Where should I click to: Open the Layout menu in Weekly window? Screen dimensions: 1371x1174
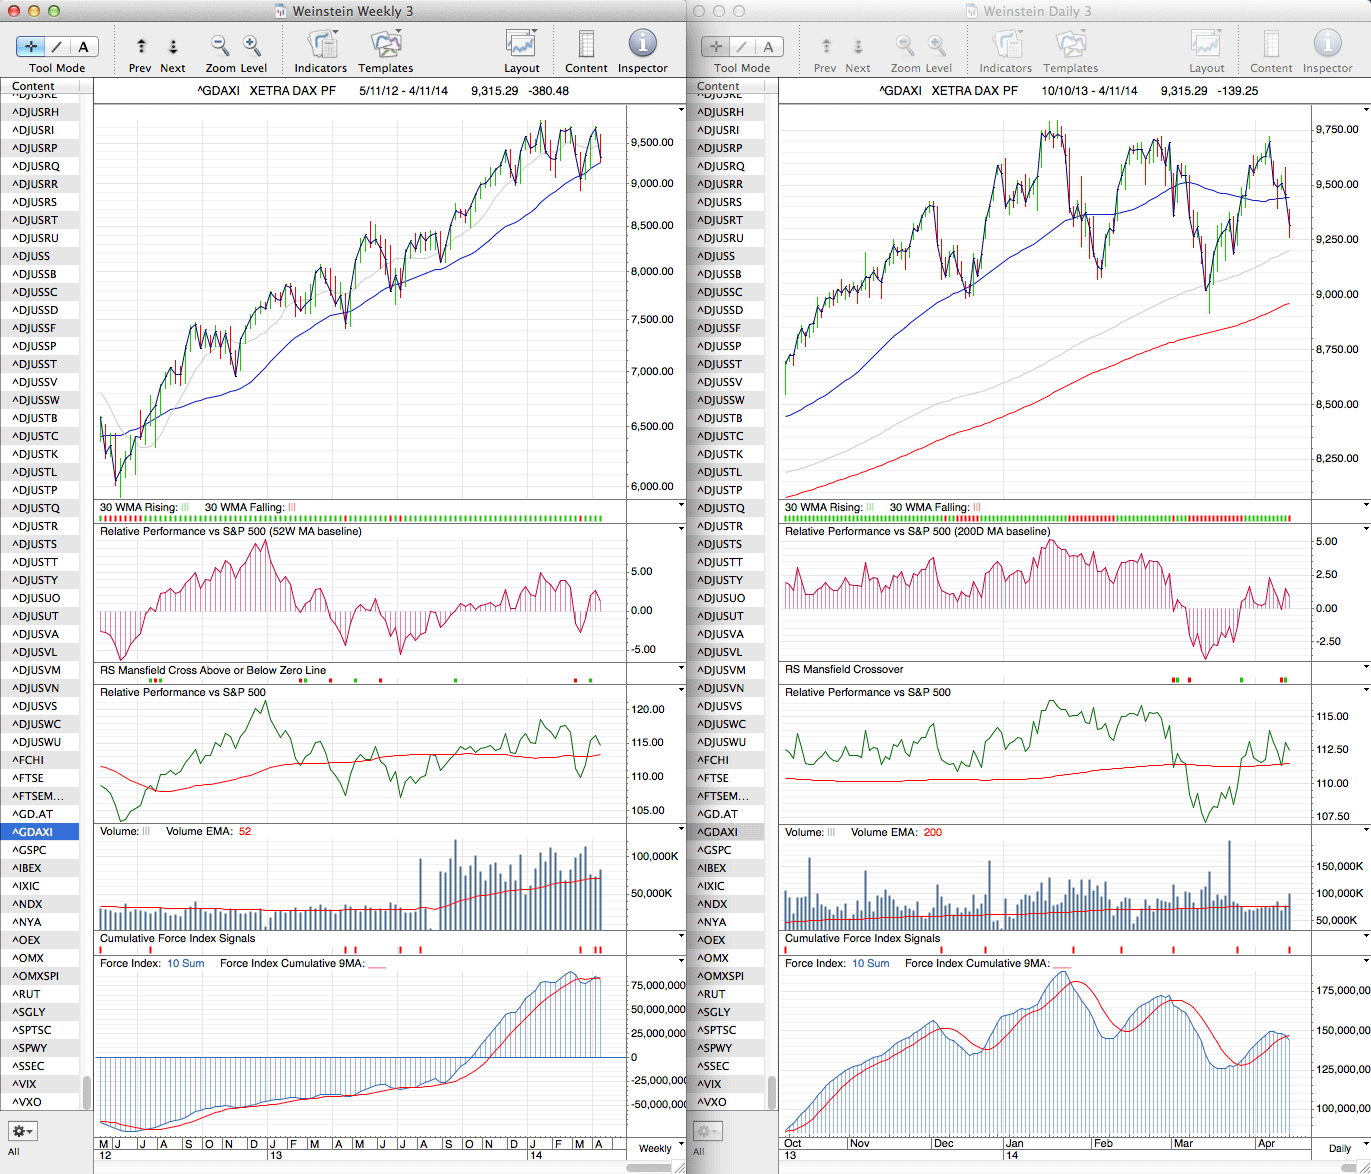pyautogui.click(x=521, y=45)
